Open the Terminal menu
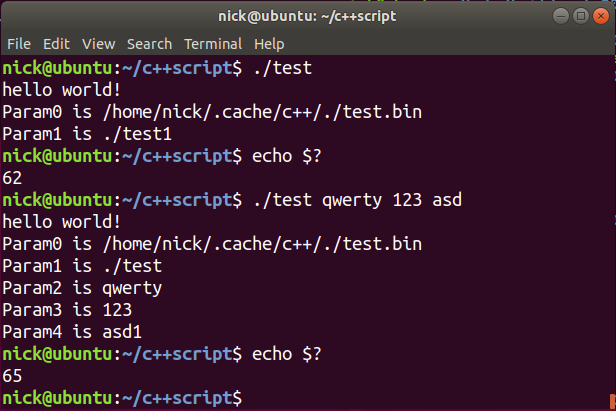The width and height of the screenshot is (616, 411). coord(213,44)
